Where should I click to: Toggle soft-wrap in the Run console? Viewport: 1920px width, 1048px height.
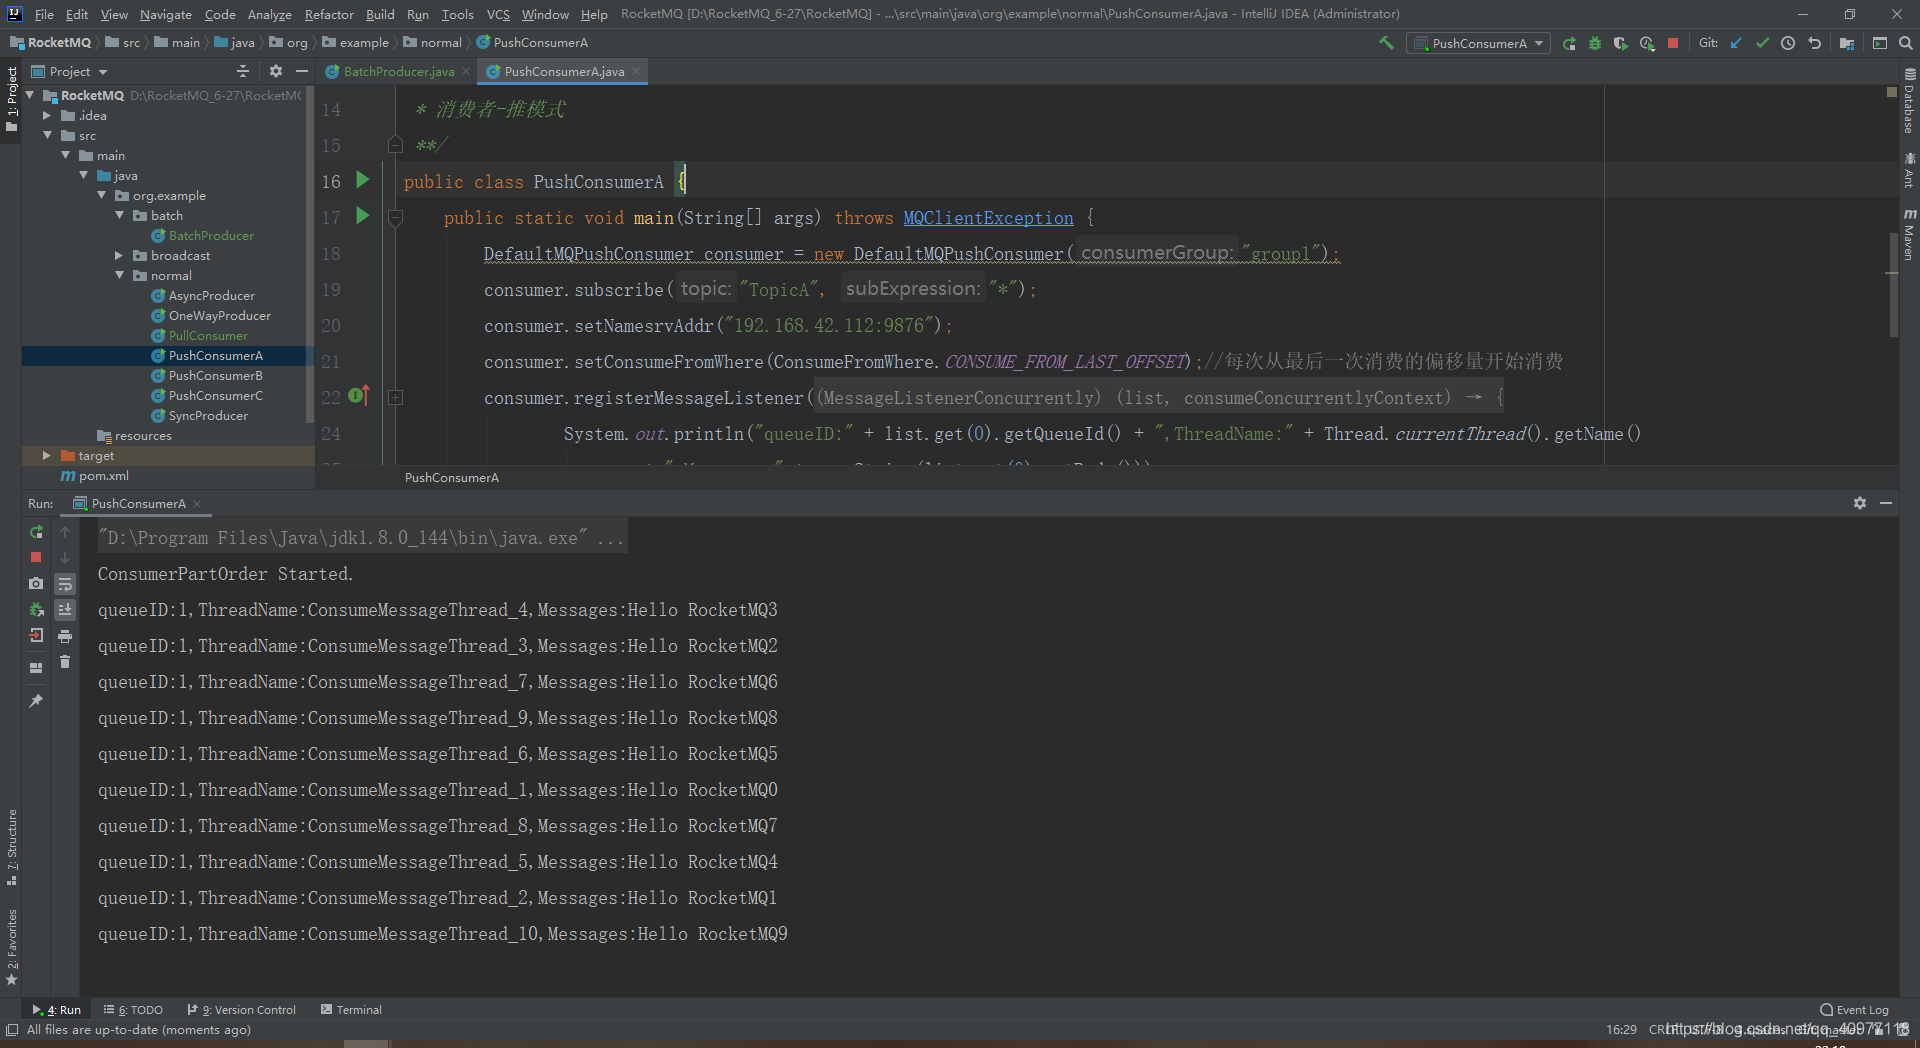click(x=65, y=584)
